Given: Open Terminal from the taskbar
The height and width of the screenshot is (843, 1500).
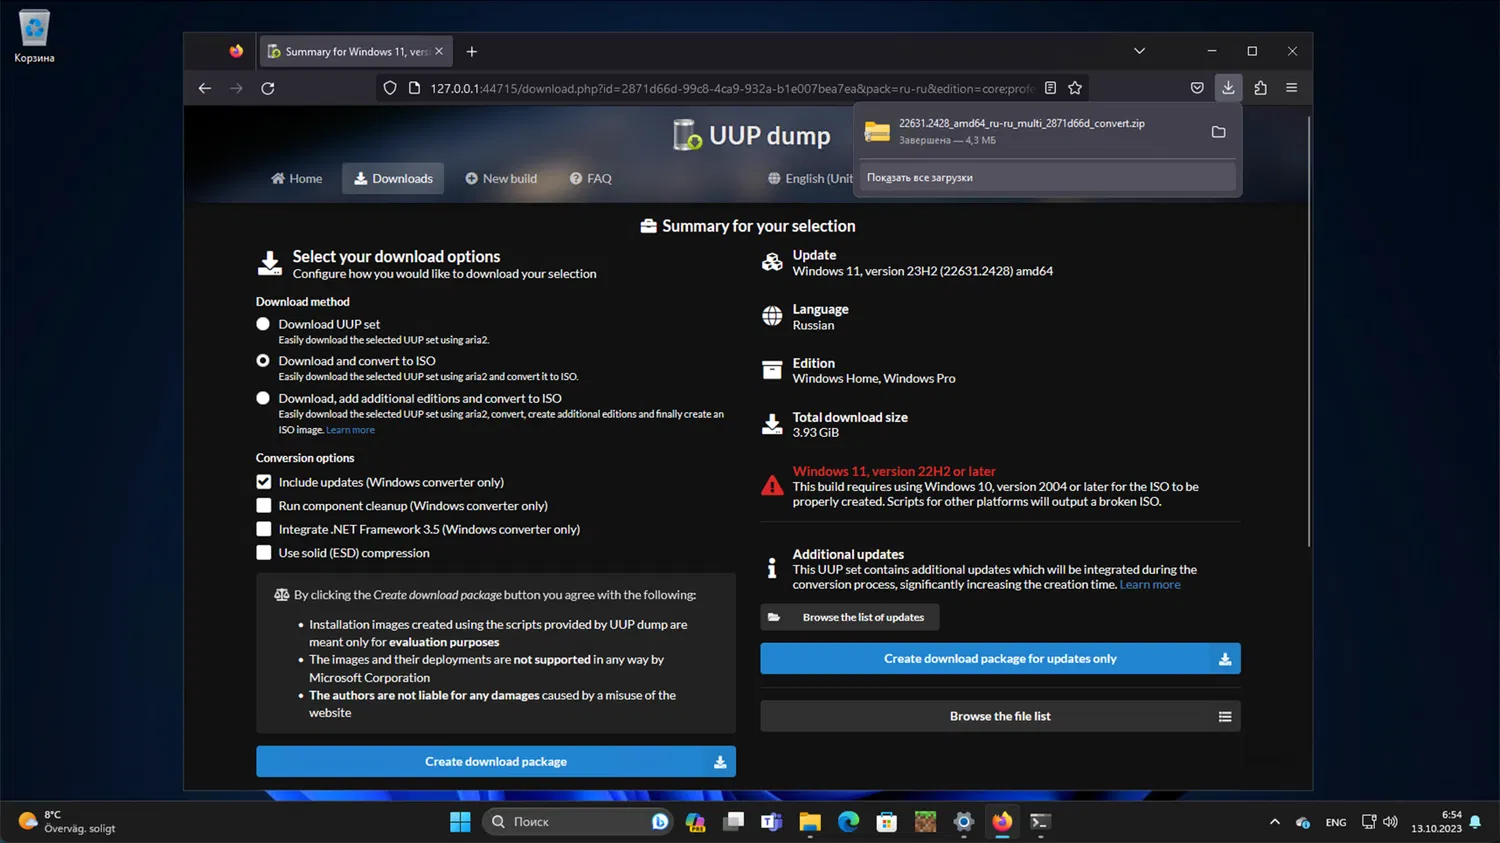Looking at the screenshot, I should tap(1040, 822).
